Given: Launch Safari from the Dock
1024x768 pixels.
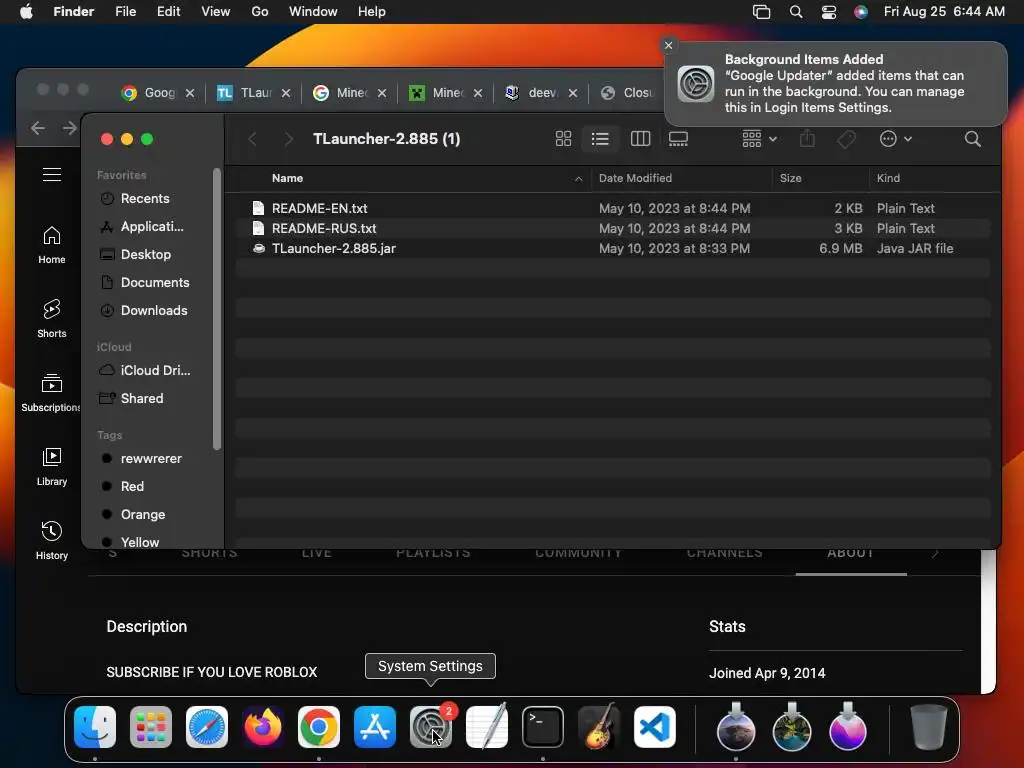Looking at the screenshot, I should point(207,727).
